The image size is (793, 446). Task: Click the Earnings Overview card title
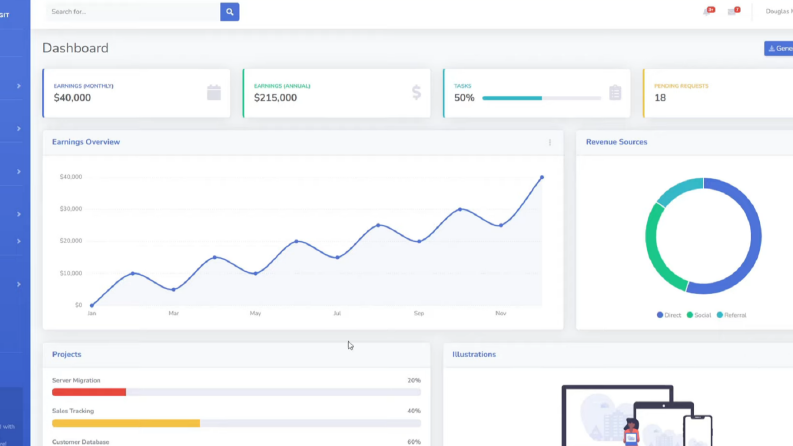click(86, 142)
